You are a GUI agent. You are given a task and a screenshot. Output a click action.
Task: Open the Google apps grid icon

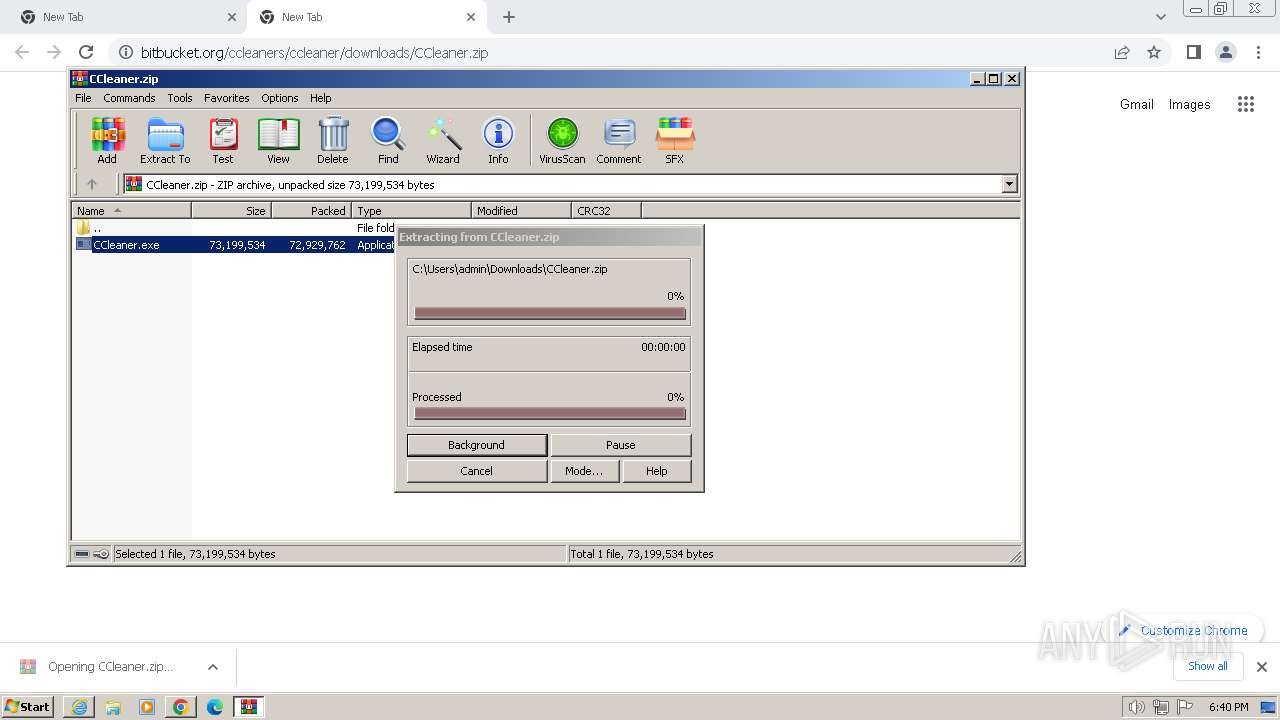click(1245, 104)
